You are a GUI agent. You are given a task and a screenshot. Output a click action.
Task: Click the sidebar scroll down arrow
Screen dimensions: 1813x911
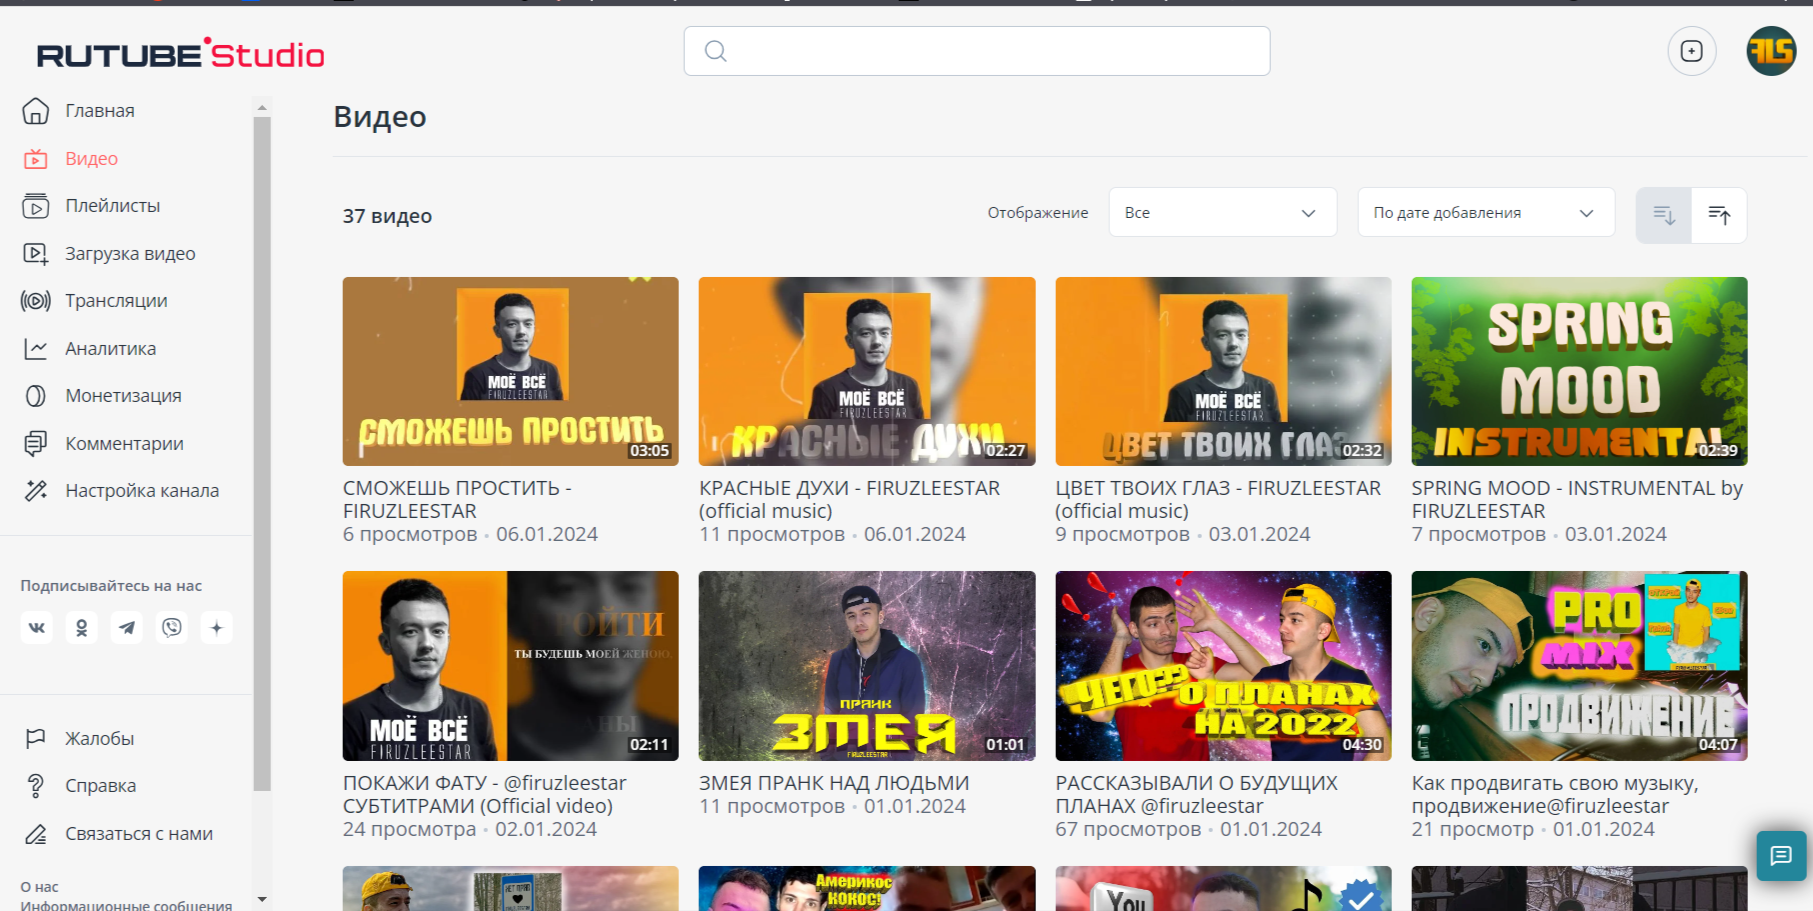tap(262, 900)
